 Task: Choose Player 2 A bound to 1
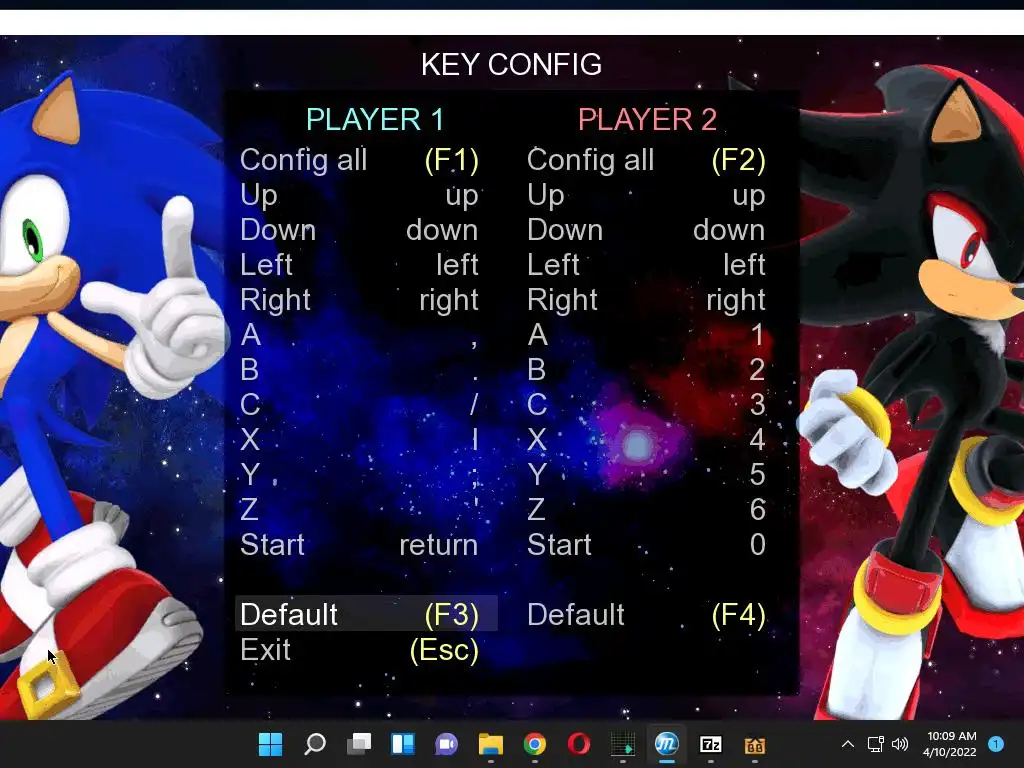(x=646, y=335)
